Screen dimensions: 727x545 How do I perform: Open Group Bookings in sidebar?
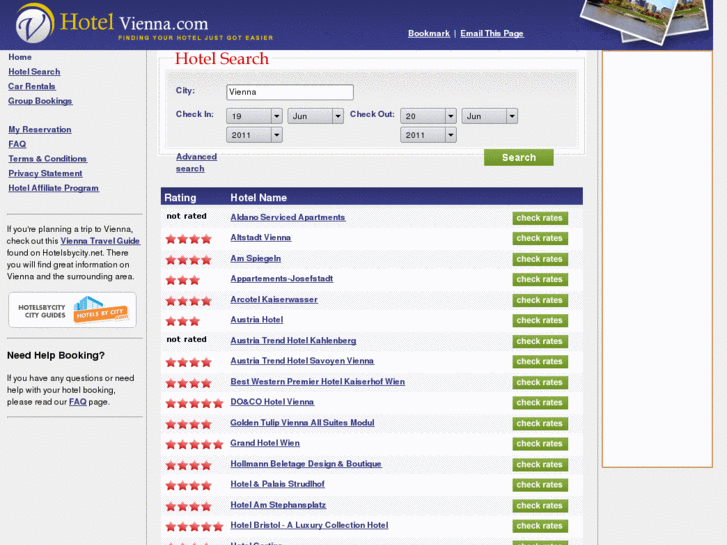pos(40,101)
